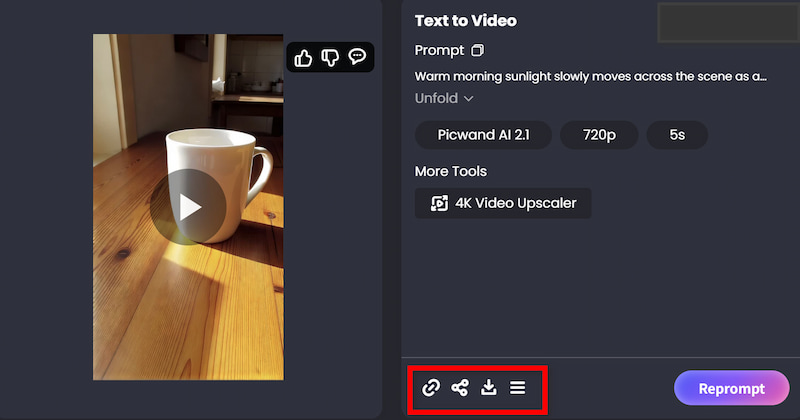Click the 5s duration chip
Viewport: 800px width, 420px height.
677,135
